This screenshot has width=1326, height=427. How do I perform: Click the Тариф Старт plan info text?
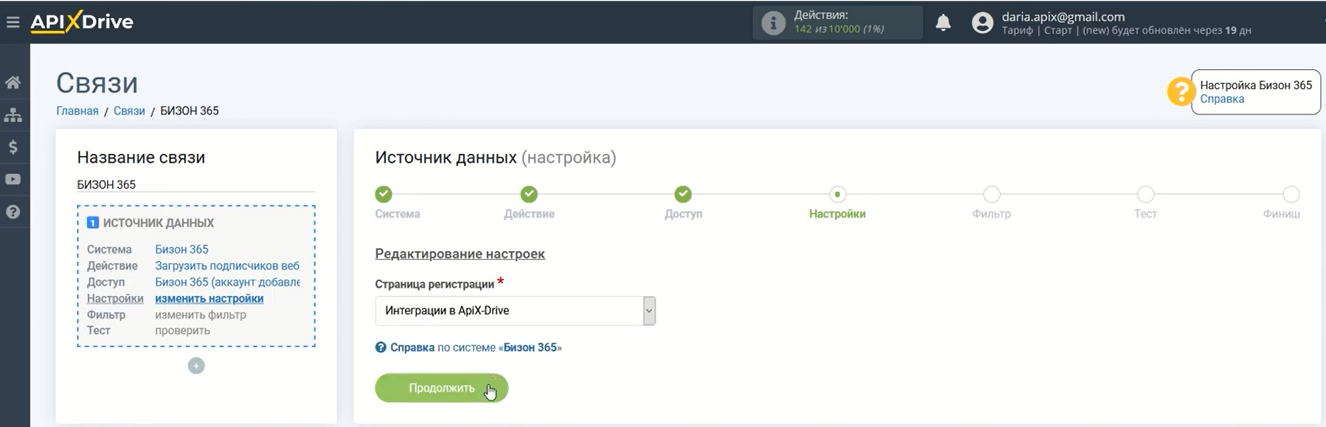[1127, 31]
